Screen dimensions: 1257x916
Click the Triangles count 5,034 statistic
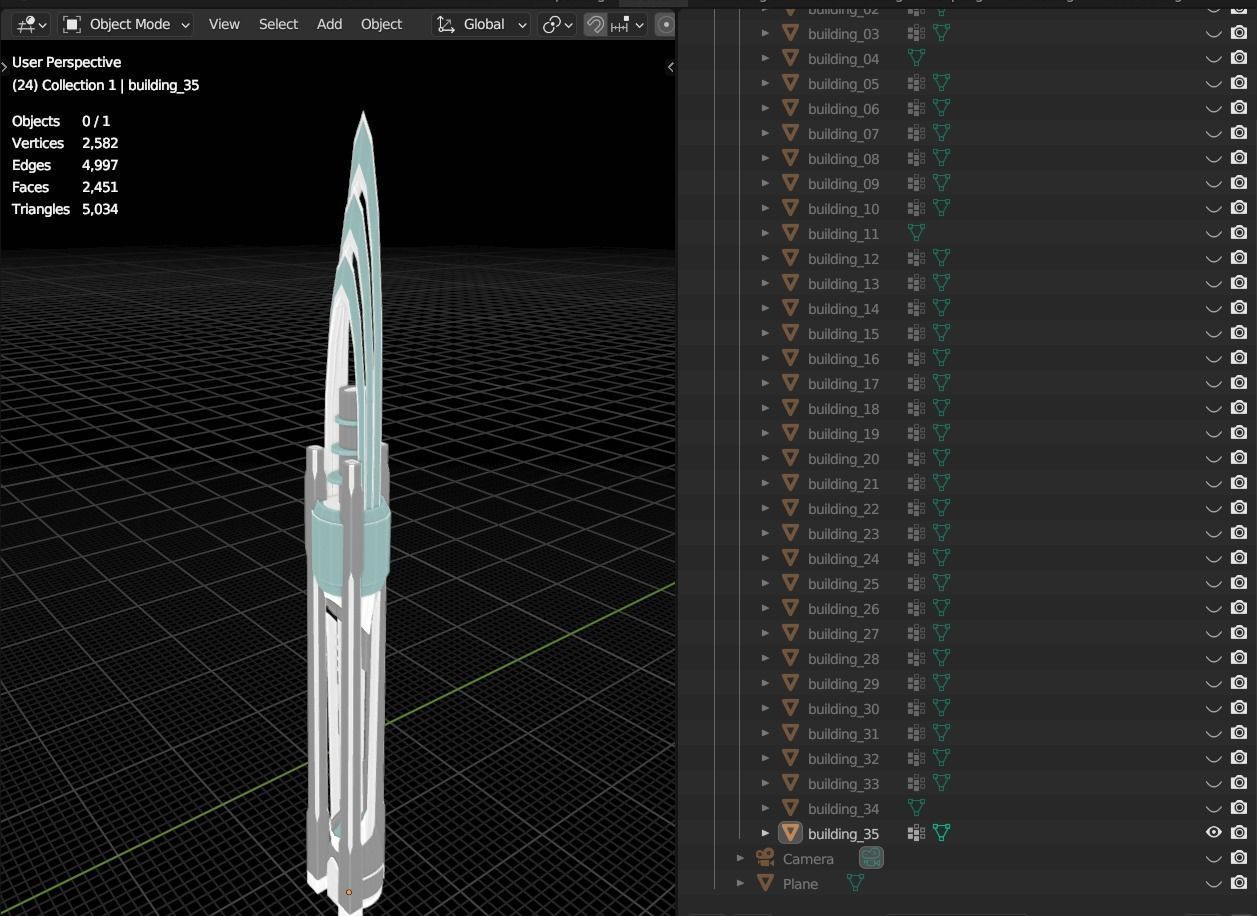pos(100,209)
